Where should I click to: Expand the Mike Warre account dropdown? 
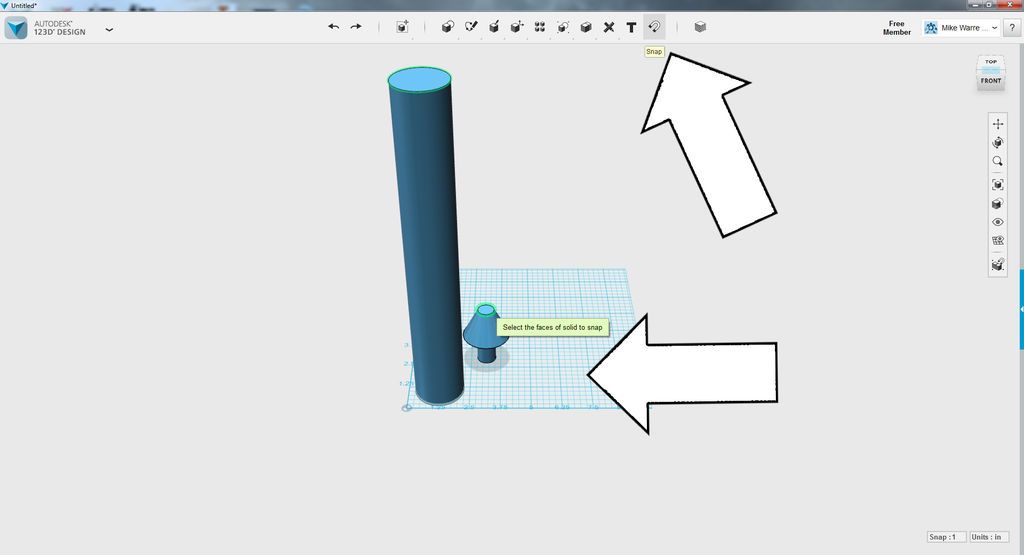(961, 28)
